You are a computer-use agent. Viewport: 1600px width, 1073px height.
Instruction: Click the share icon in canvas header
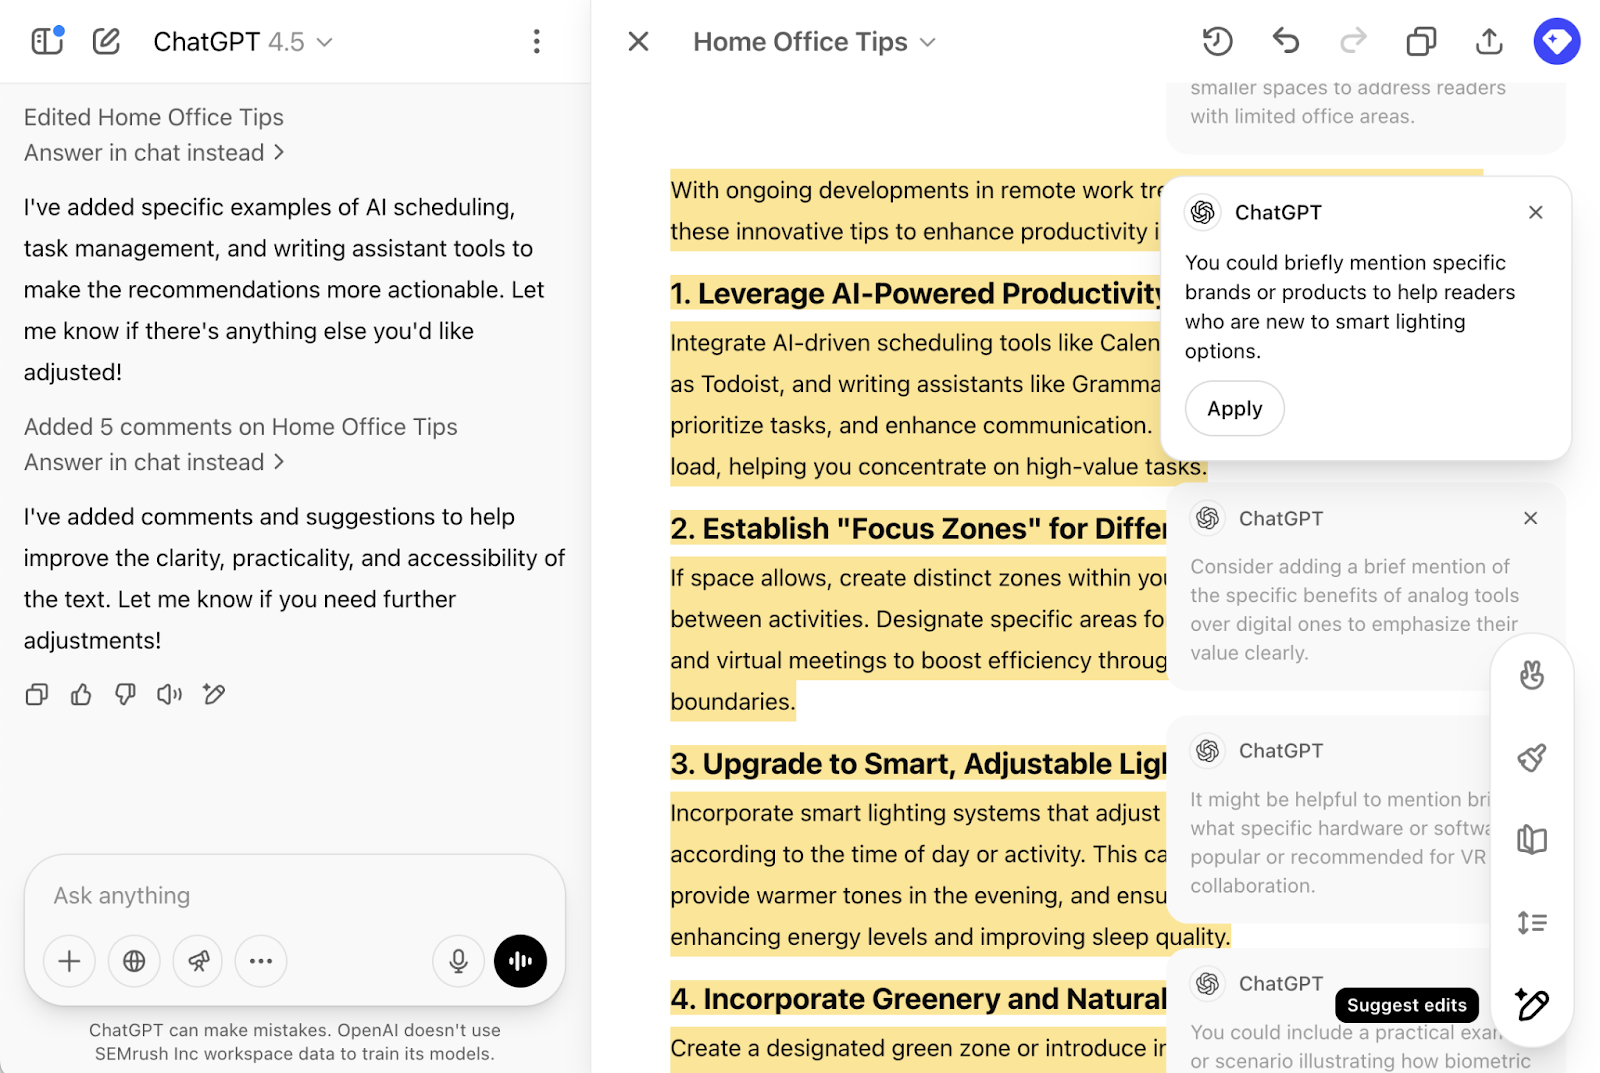(x=1489, y=41)
